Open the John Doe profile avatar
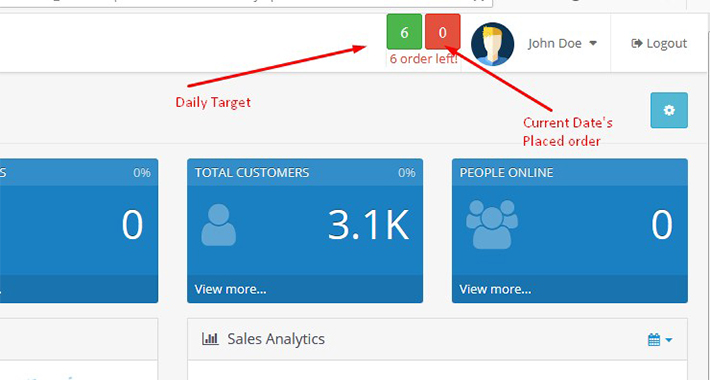 click(493, 44)
